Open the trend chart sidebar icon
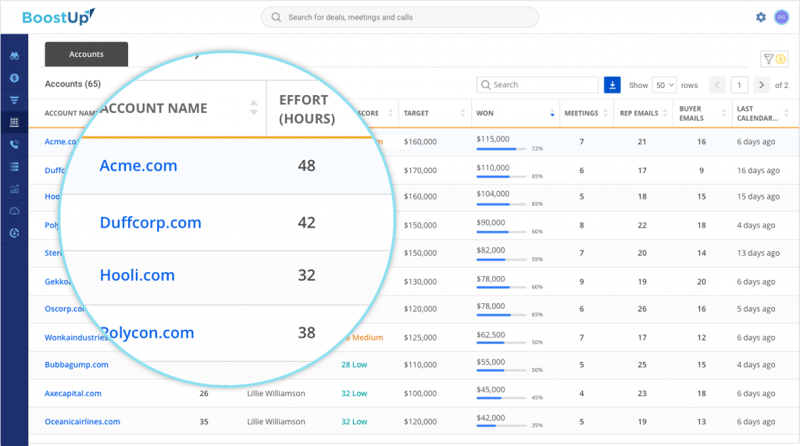 click(14, 189)
